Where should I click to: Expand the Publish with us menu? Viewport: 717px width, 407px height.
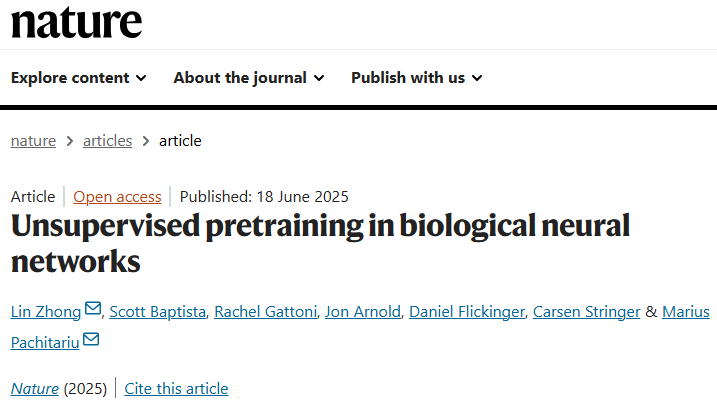(x=417, y=78)
